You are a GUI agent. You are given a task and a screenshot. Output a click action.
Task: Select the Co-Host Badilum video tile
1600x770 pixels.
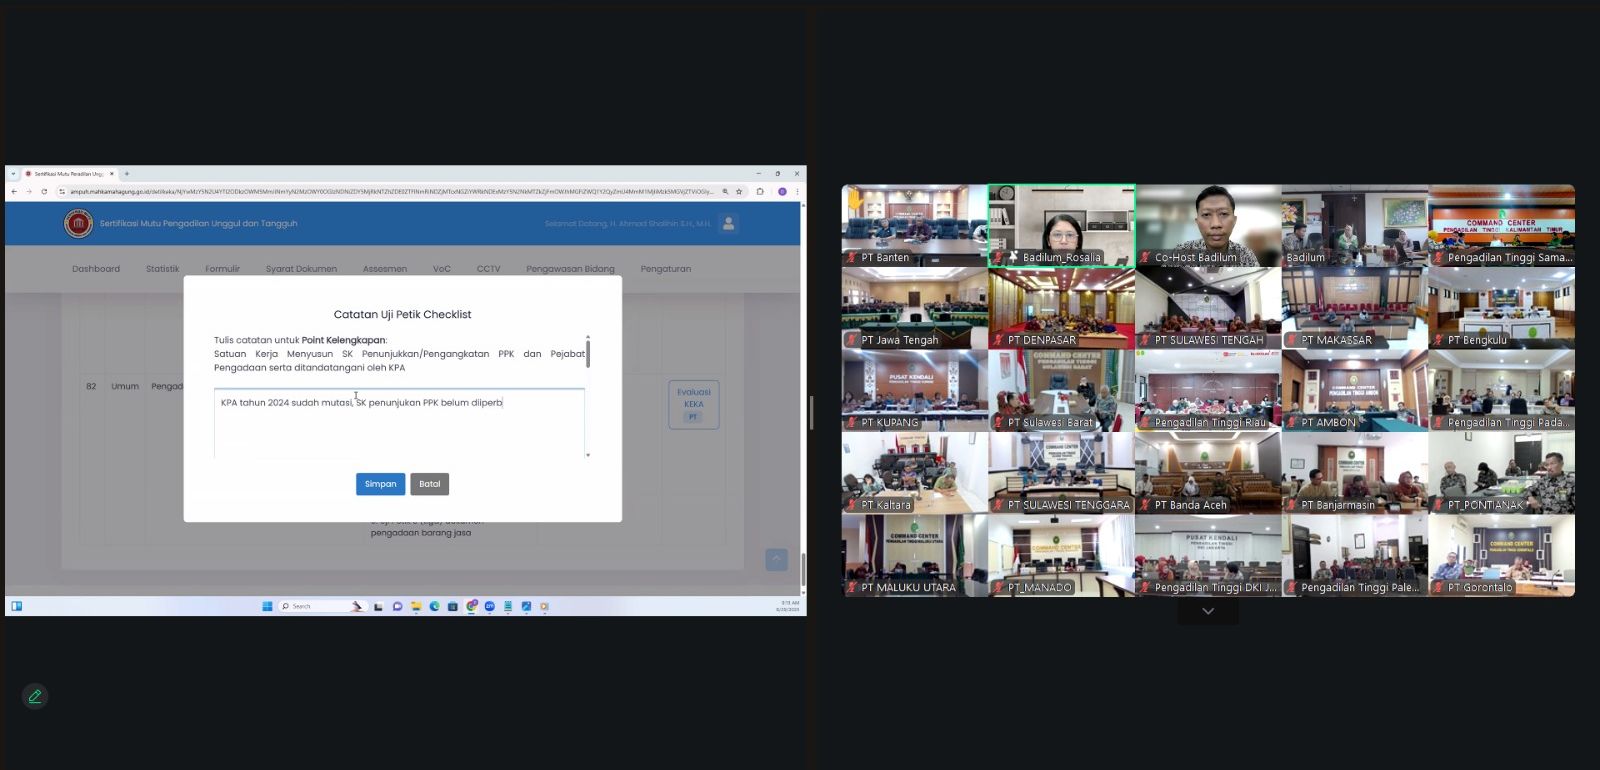pyautogui.click(x=1208, y=226)
